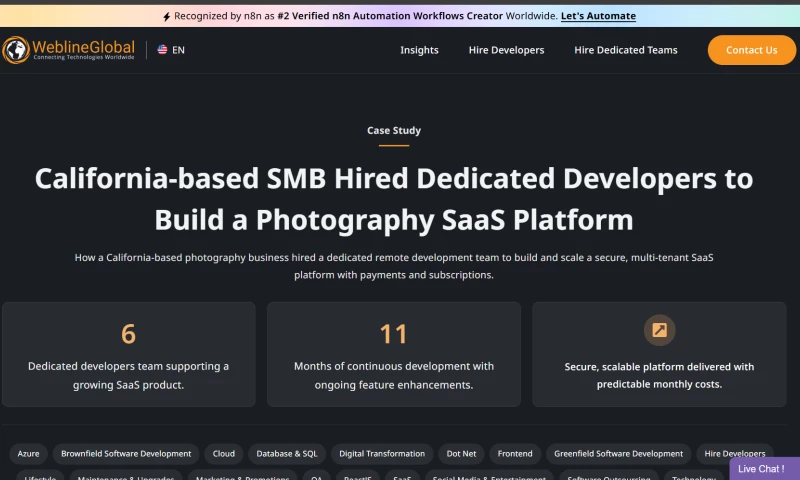Select the Database & SQL tag
The height and width of the screenshot is (480, 800).
(x=287, y=453)
